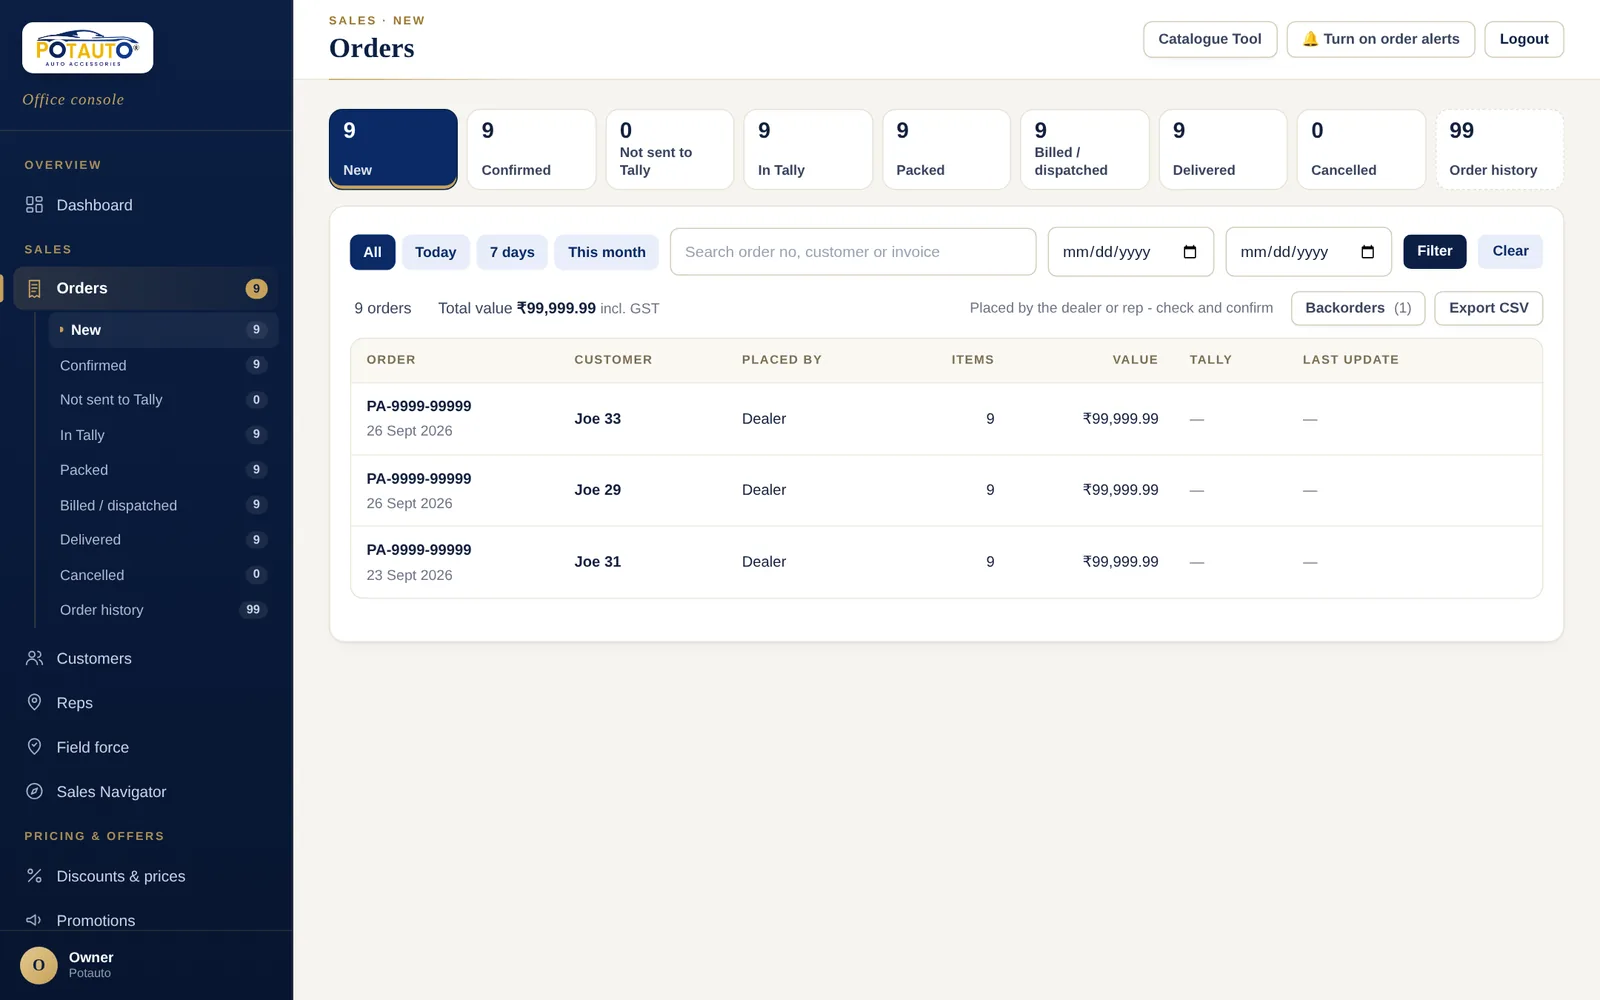Select the Confirmed status card
The image size is (1600, 1000).
pos(531,149)
